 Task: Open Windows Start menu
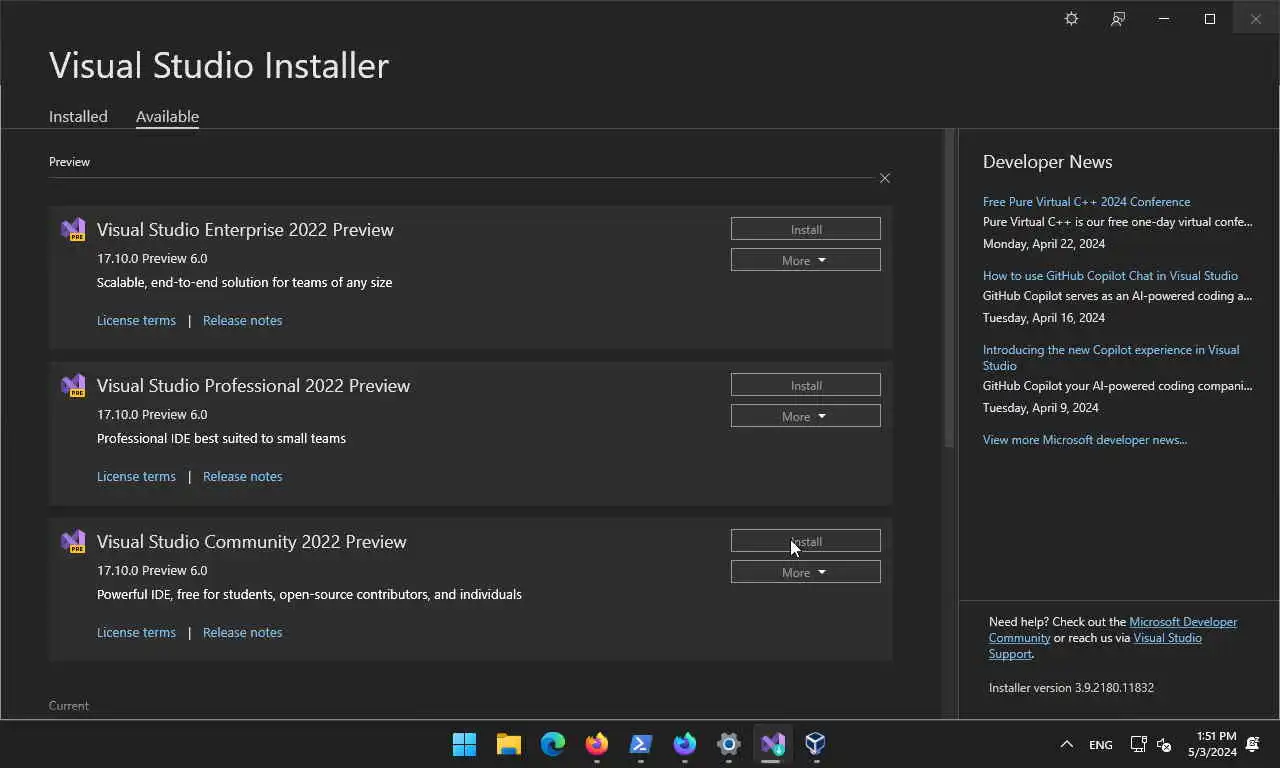(x=464, y=744)
